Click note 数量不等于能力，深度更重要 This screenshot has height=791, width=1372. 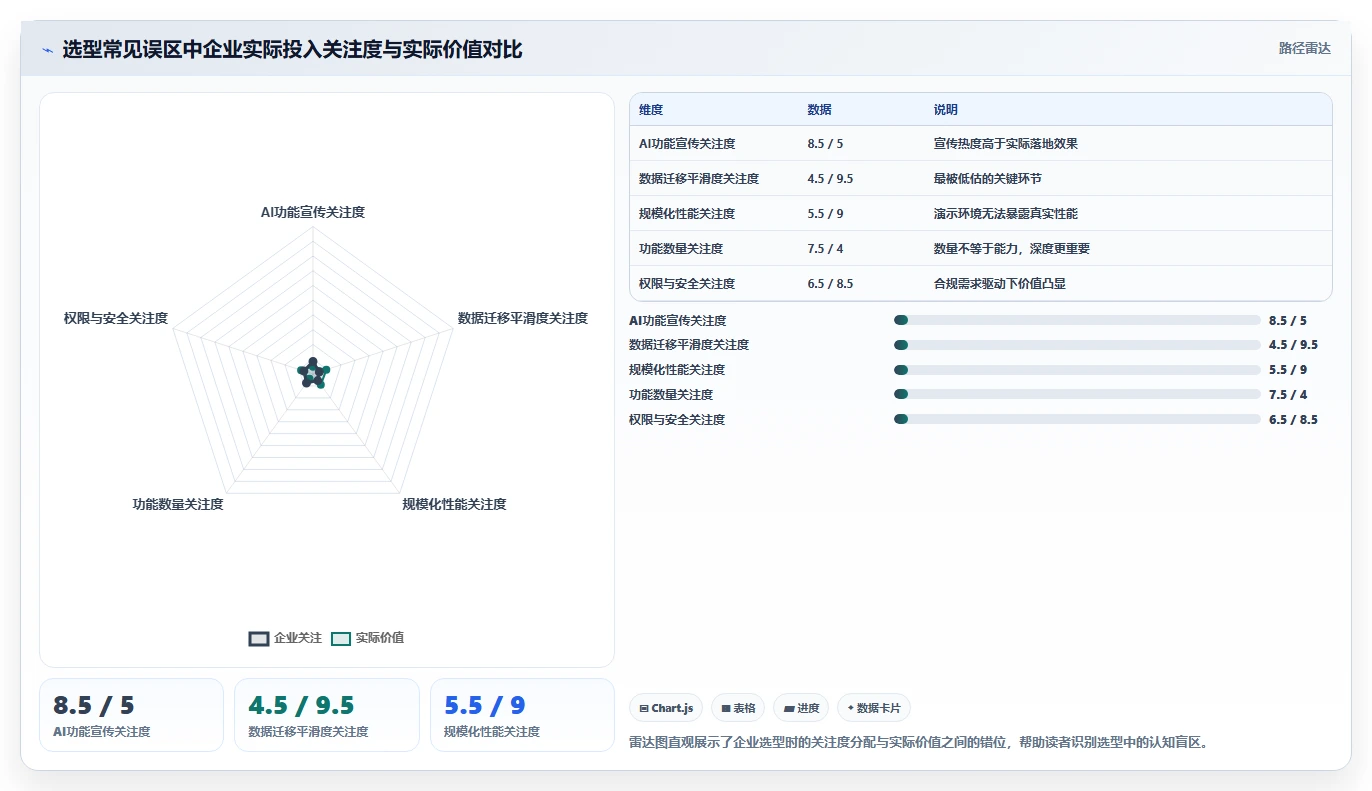[x=1011, y=248]
